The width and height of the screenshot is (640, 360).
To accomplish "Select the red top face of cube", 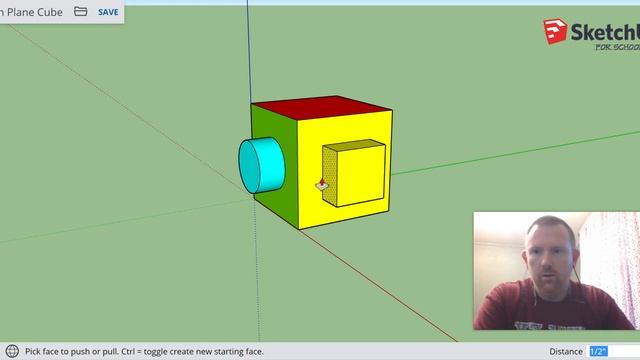I will pyautogui.click(x=322, y=108).
